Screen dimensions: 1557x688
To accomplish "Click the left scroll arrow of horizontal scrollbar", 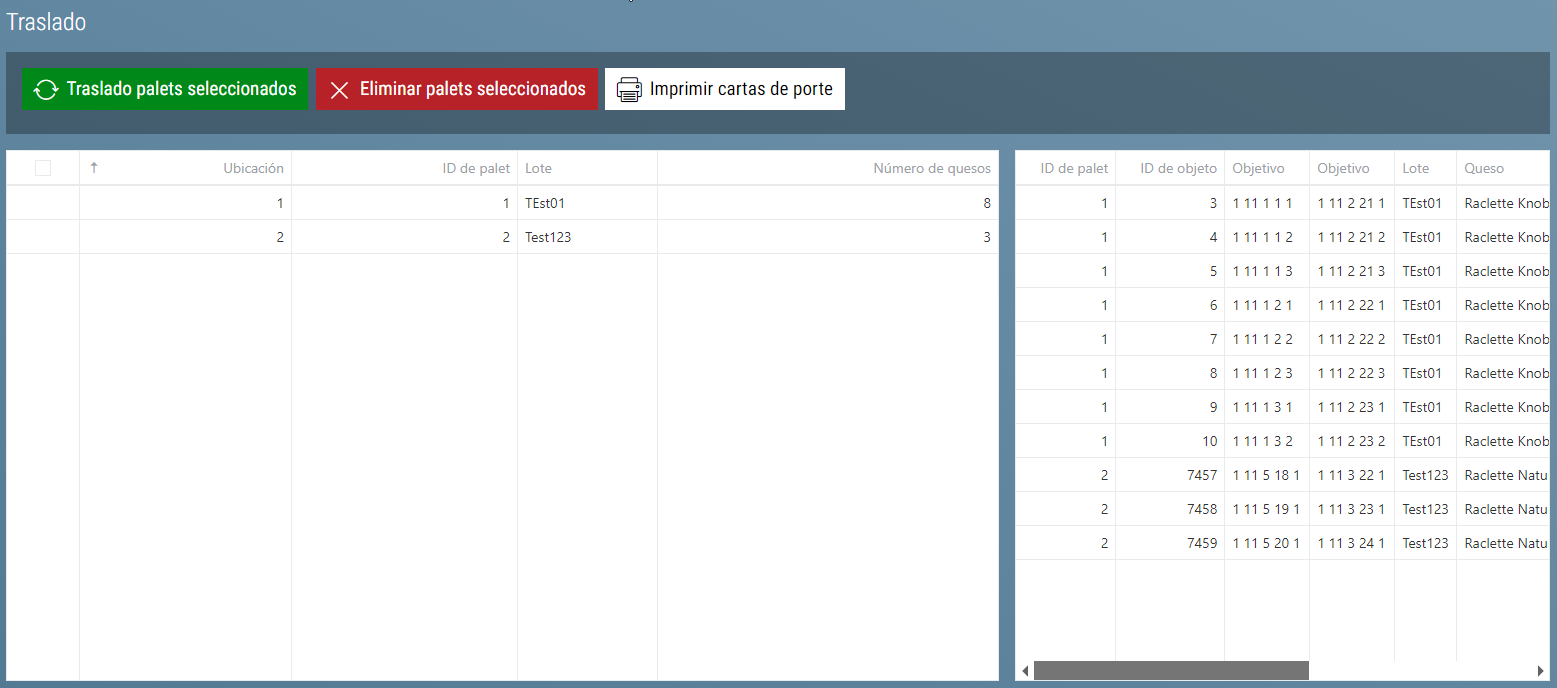I will (x=1024, y=670).
